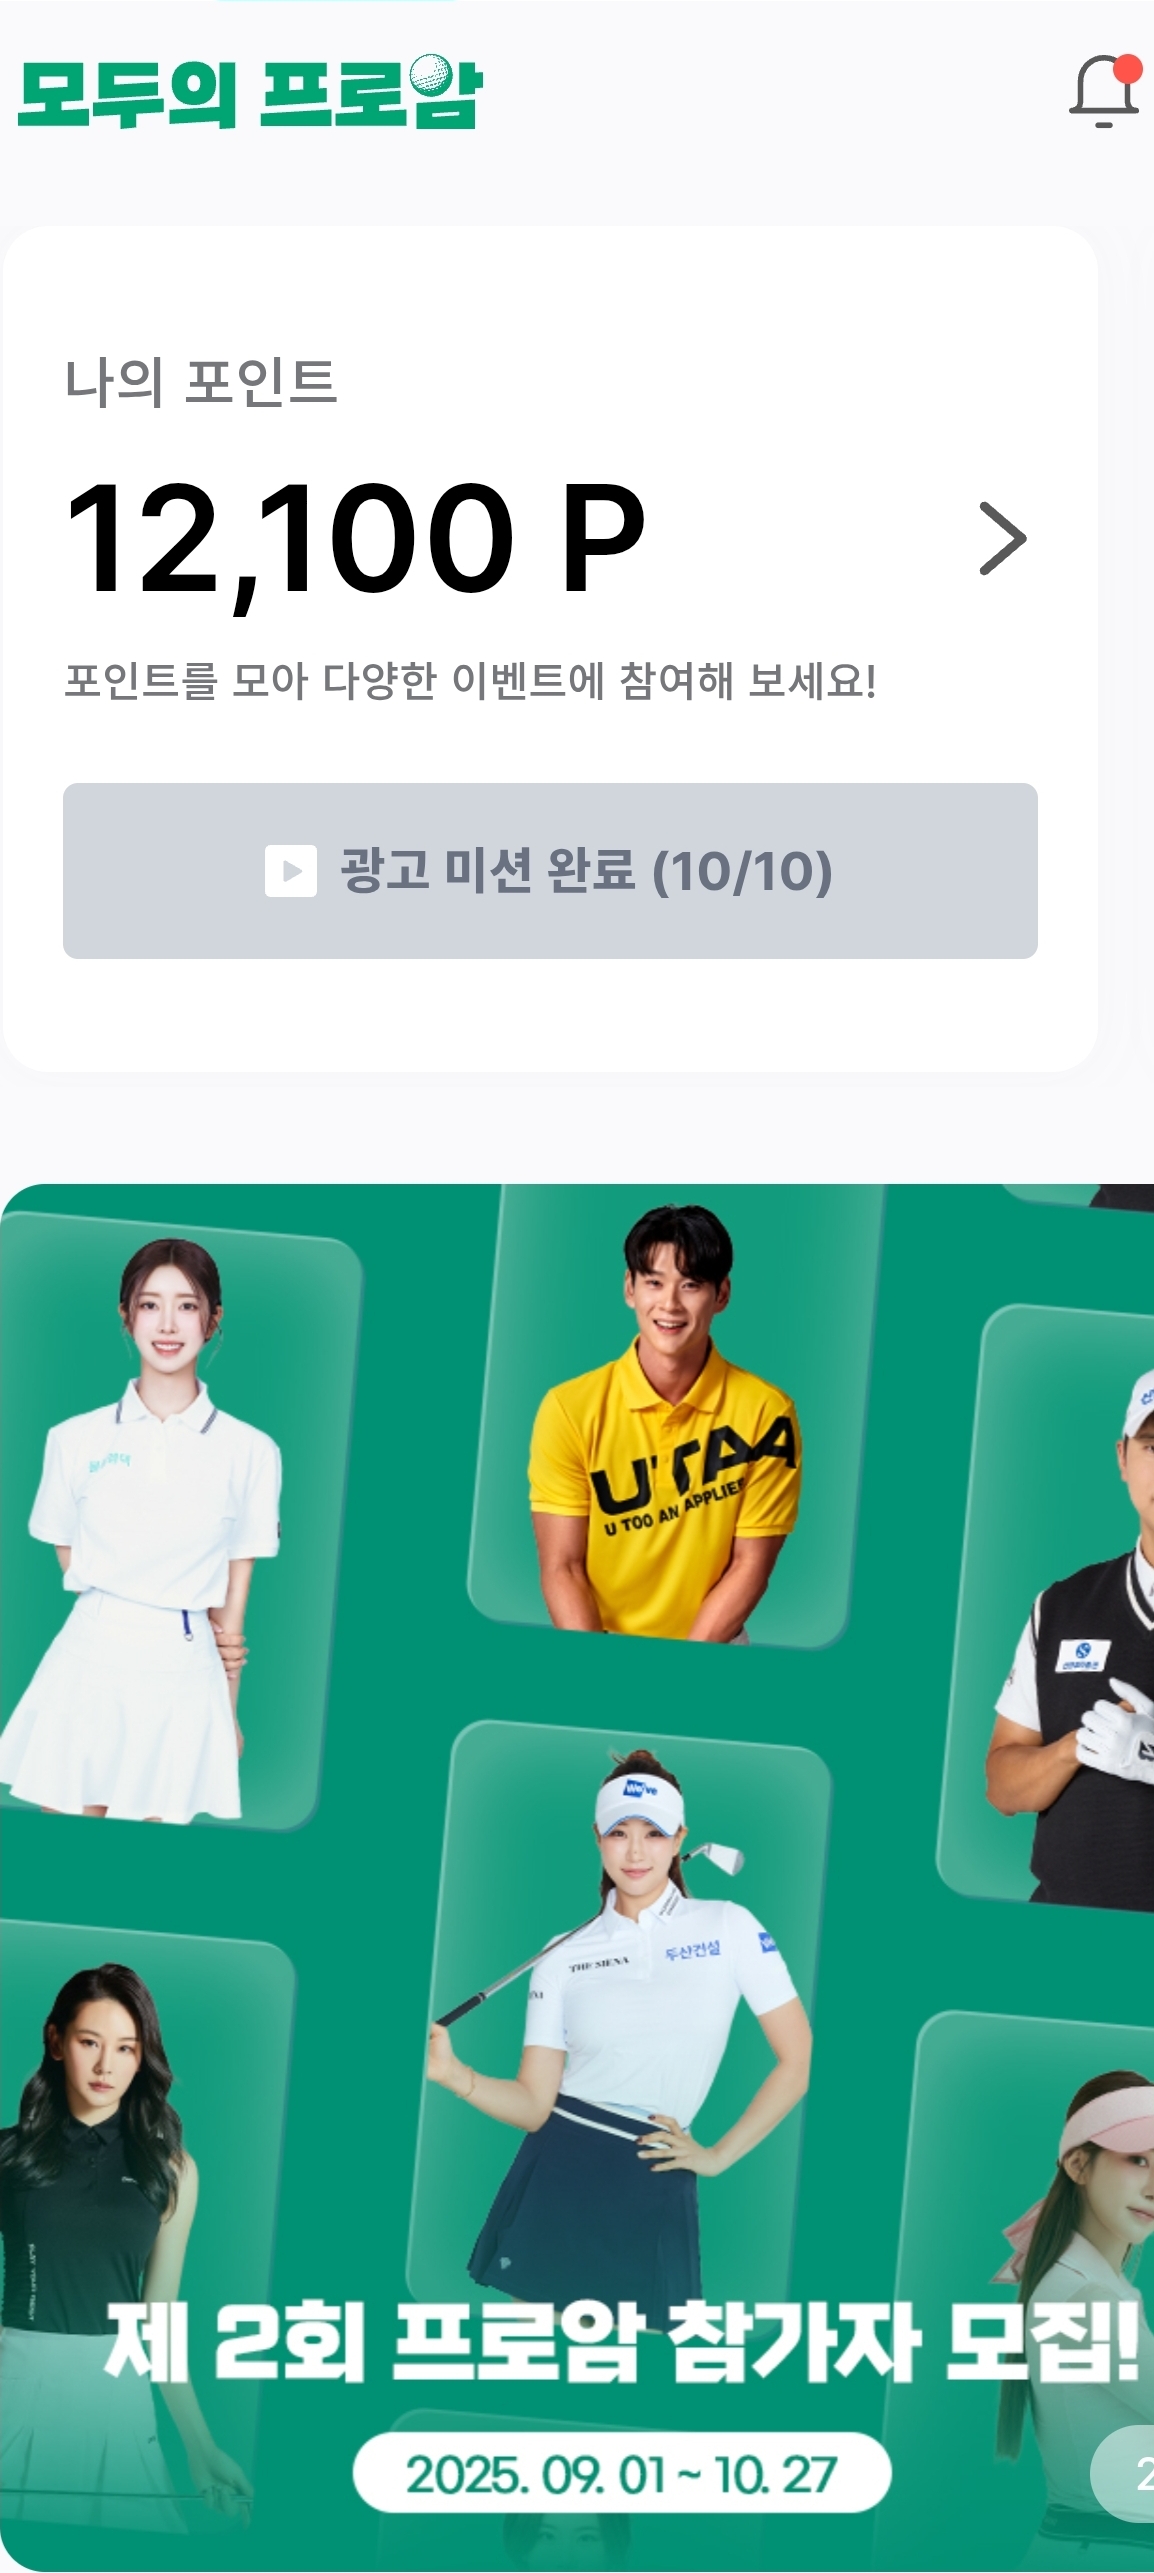Select the woman in white dress card

pos(165,1520)
